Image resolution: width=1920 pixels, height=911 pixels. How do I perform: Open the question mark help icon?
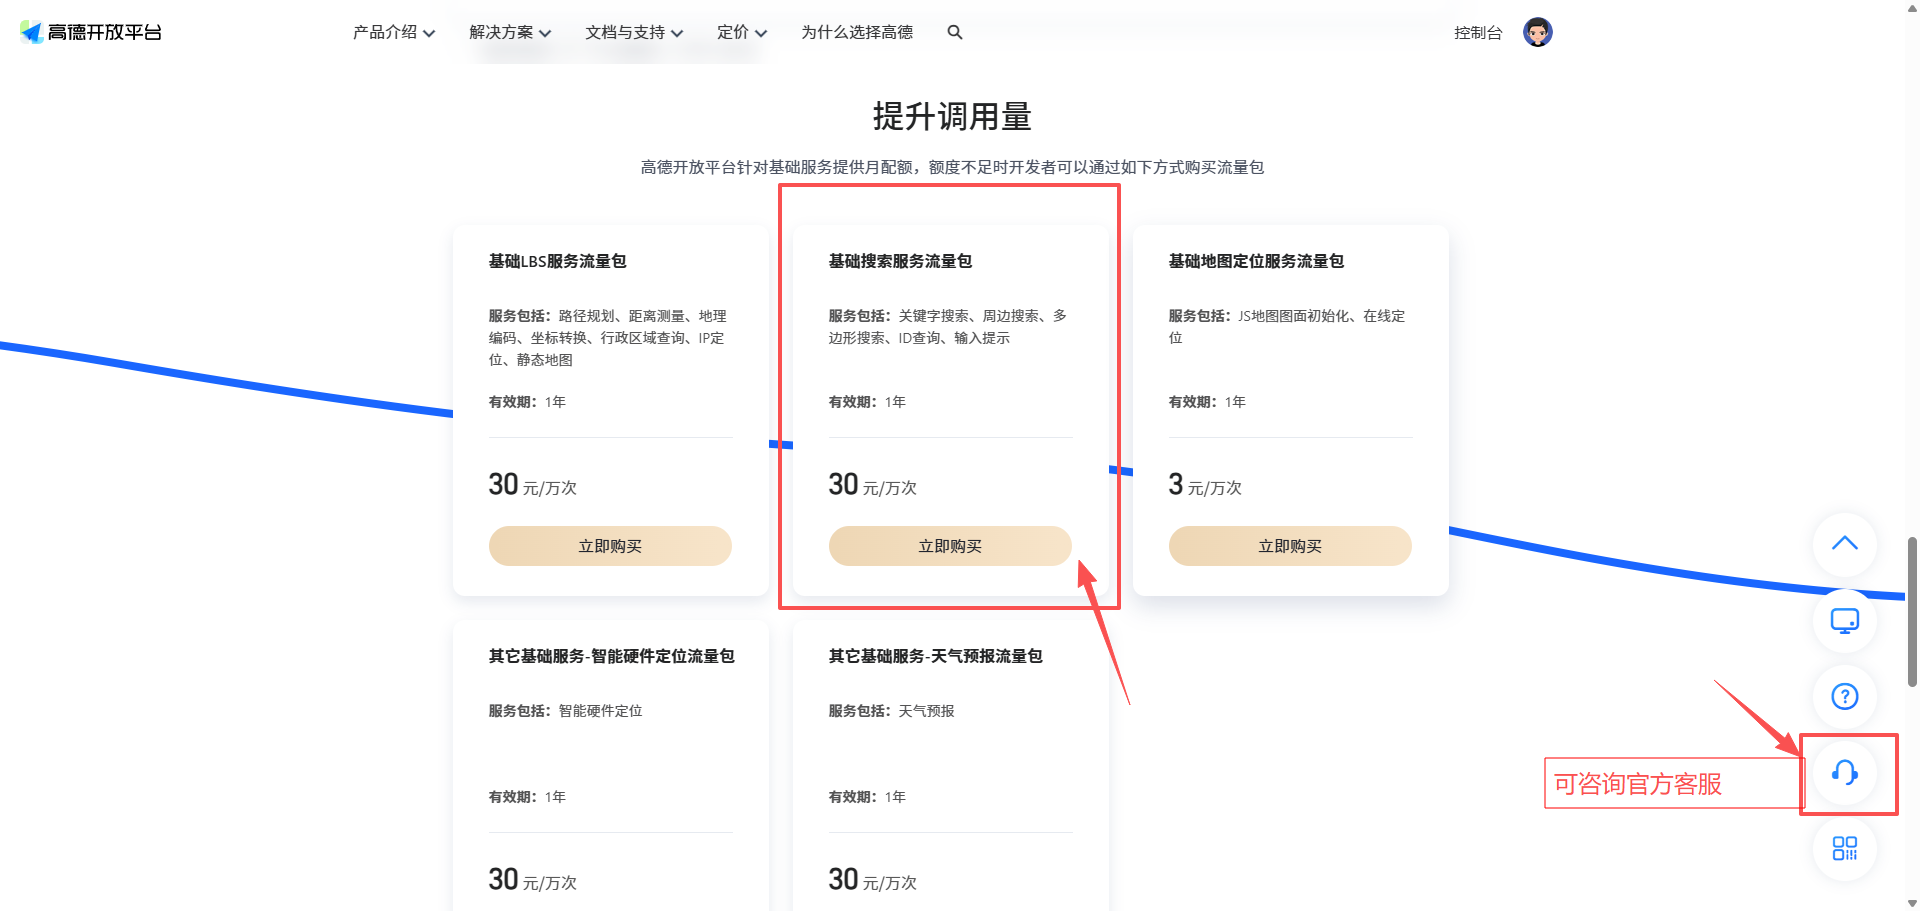coord(1845,697)
